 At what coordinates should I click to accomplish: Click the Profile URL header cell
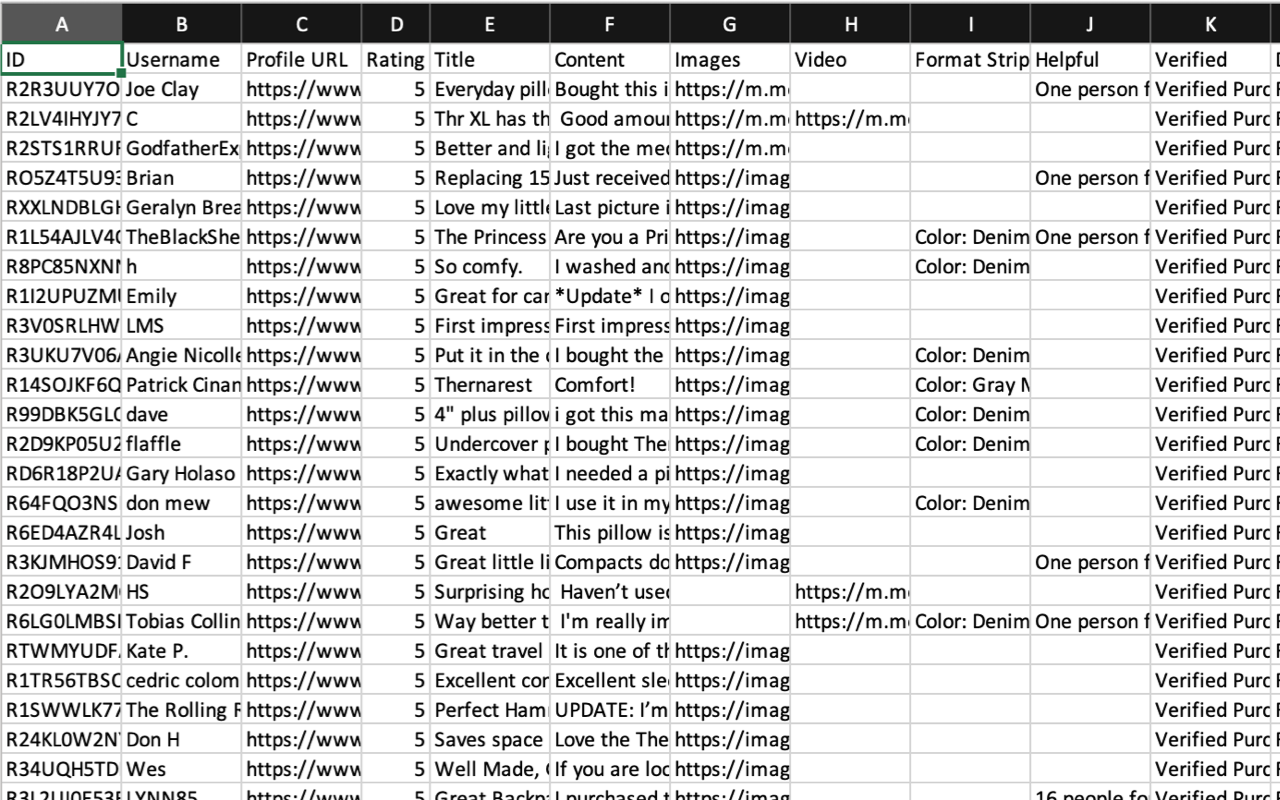[302, 60]
